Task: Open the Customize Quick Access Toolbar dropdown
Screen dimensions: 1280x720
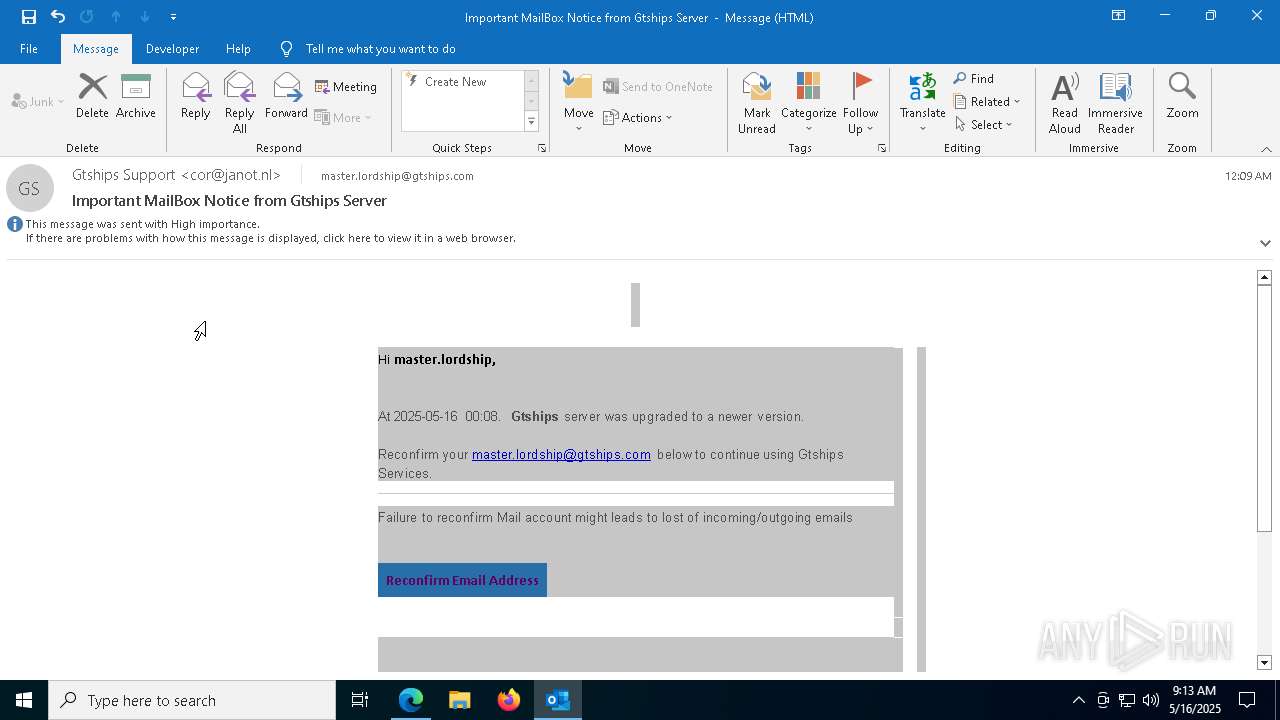Action: [173, 17]
